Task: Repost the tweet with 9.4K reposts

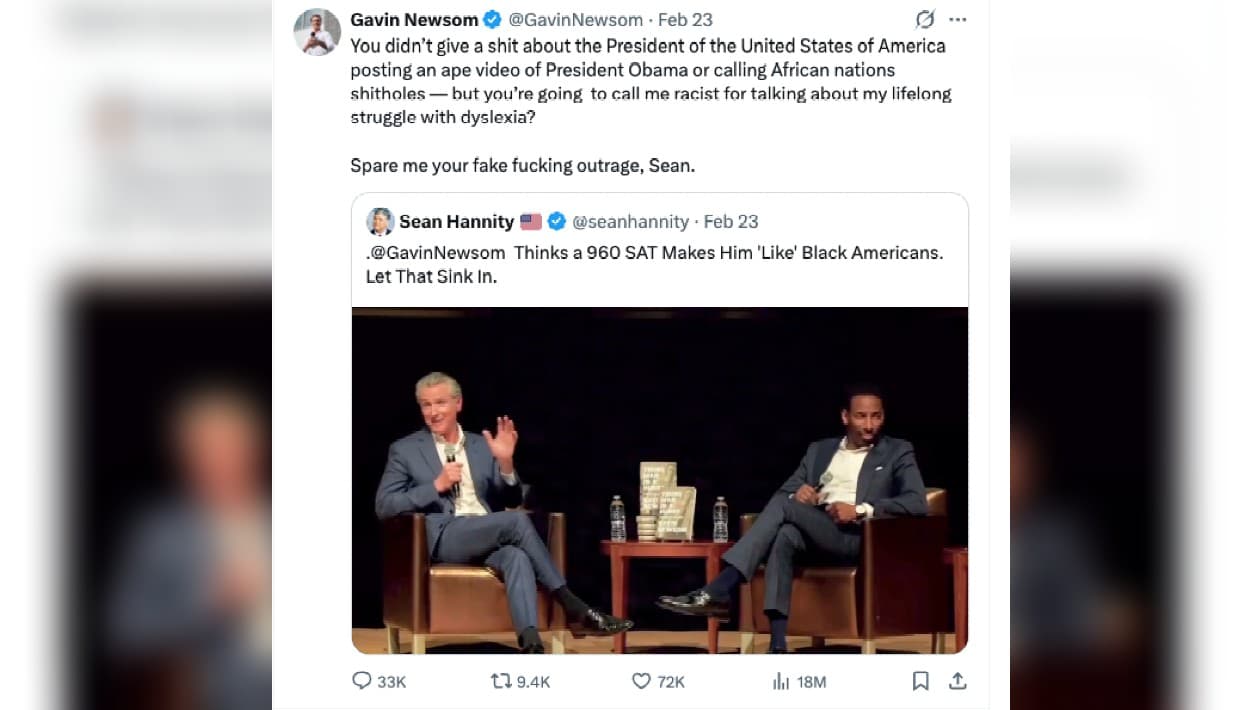Action: click(x=501, y=681)
